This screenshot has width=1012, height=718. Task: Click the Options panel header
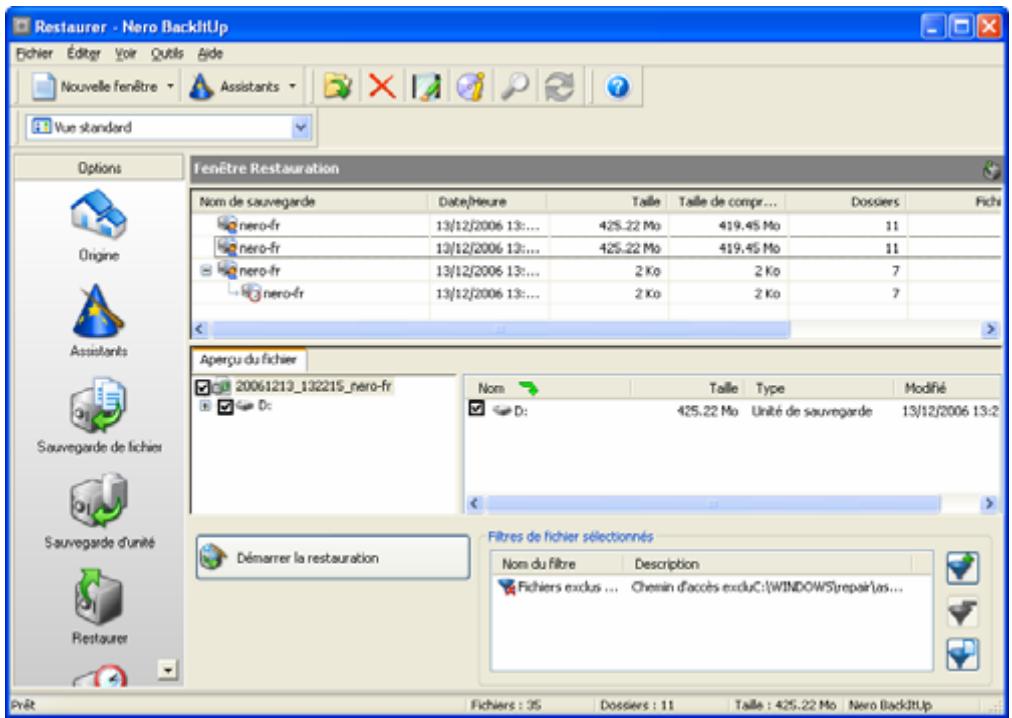coord(99,168)
